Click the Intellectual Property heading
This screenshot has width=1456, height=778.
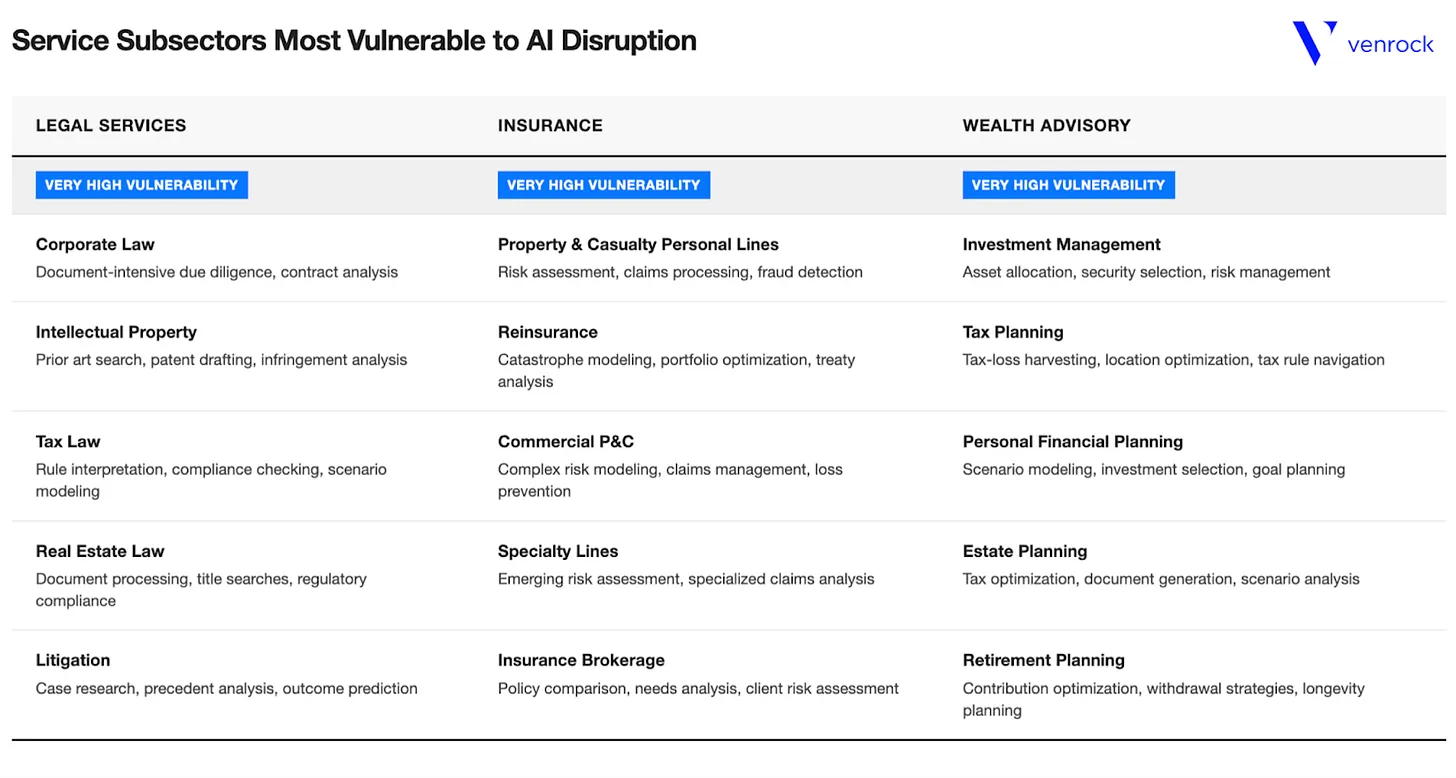click(116, 333)
